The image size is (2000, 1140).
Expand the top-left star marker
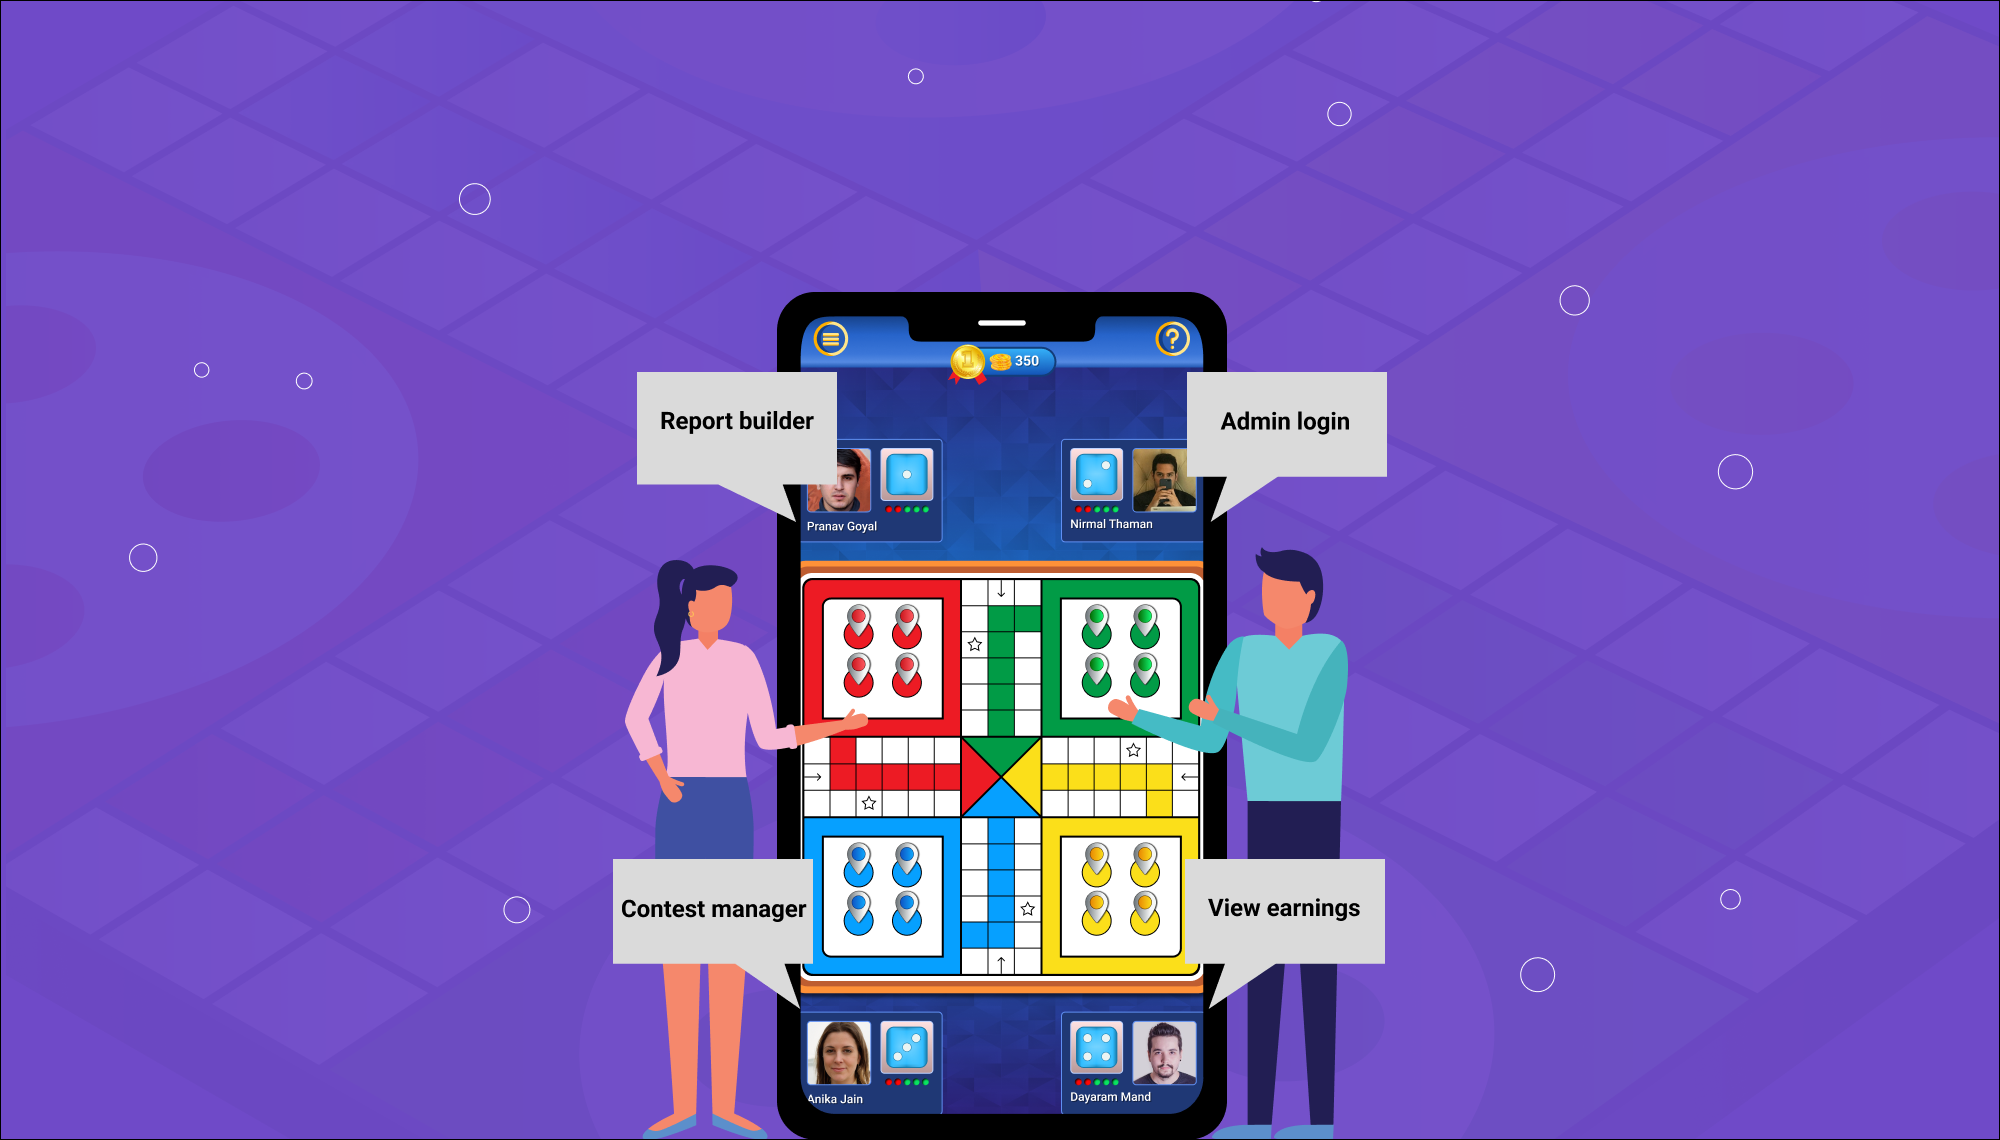(975, 644)
